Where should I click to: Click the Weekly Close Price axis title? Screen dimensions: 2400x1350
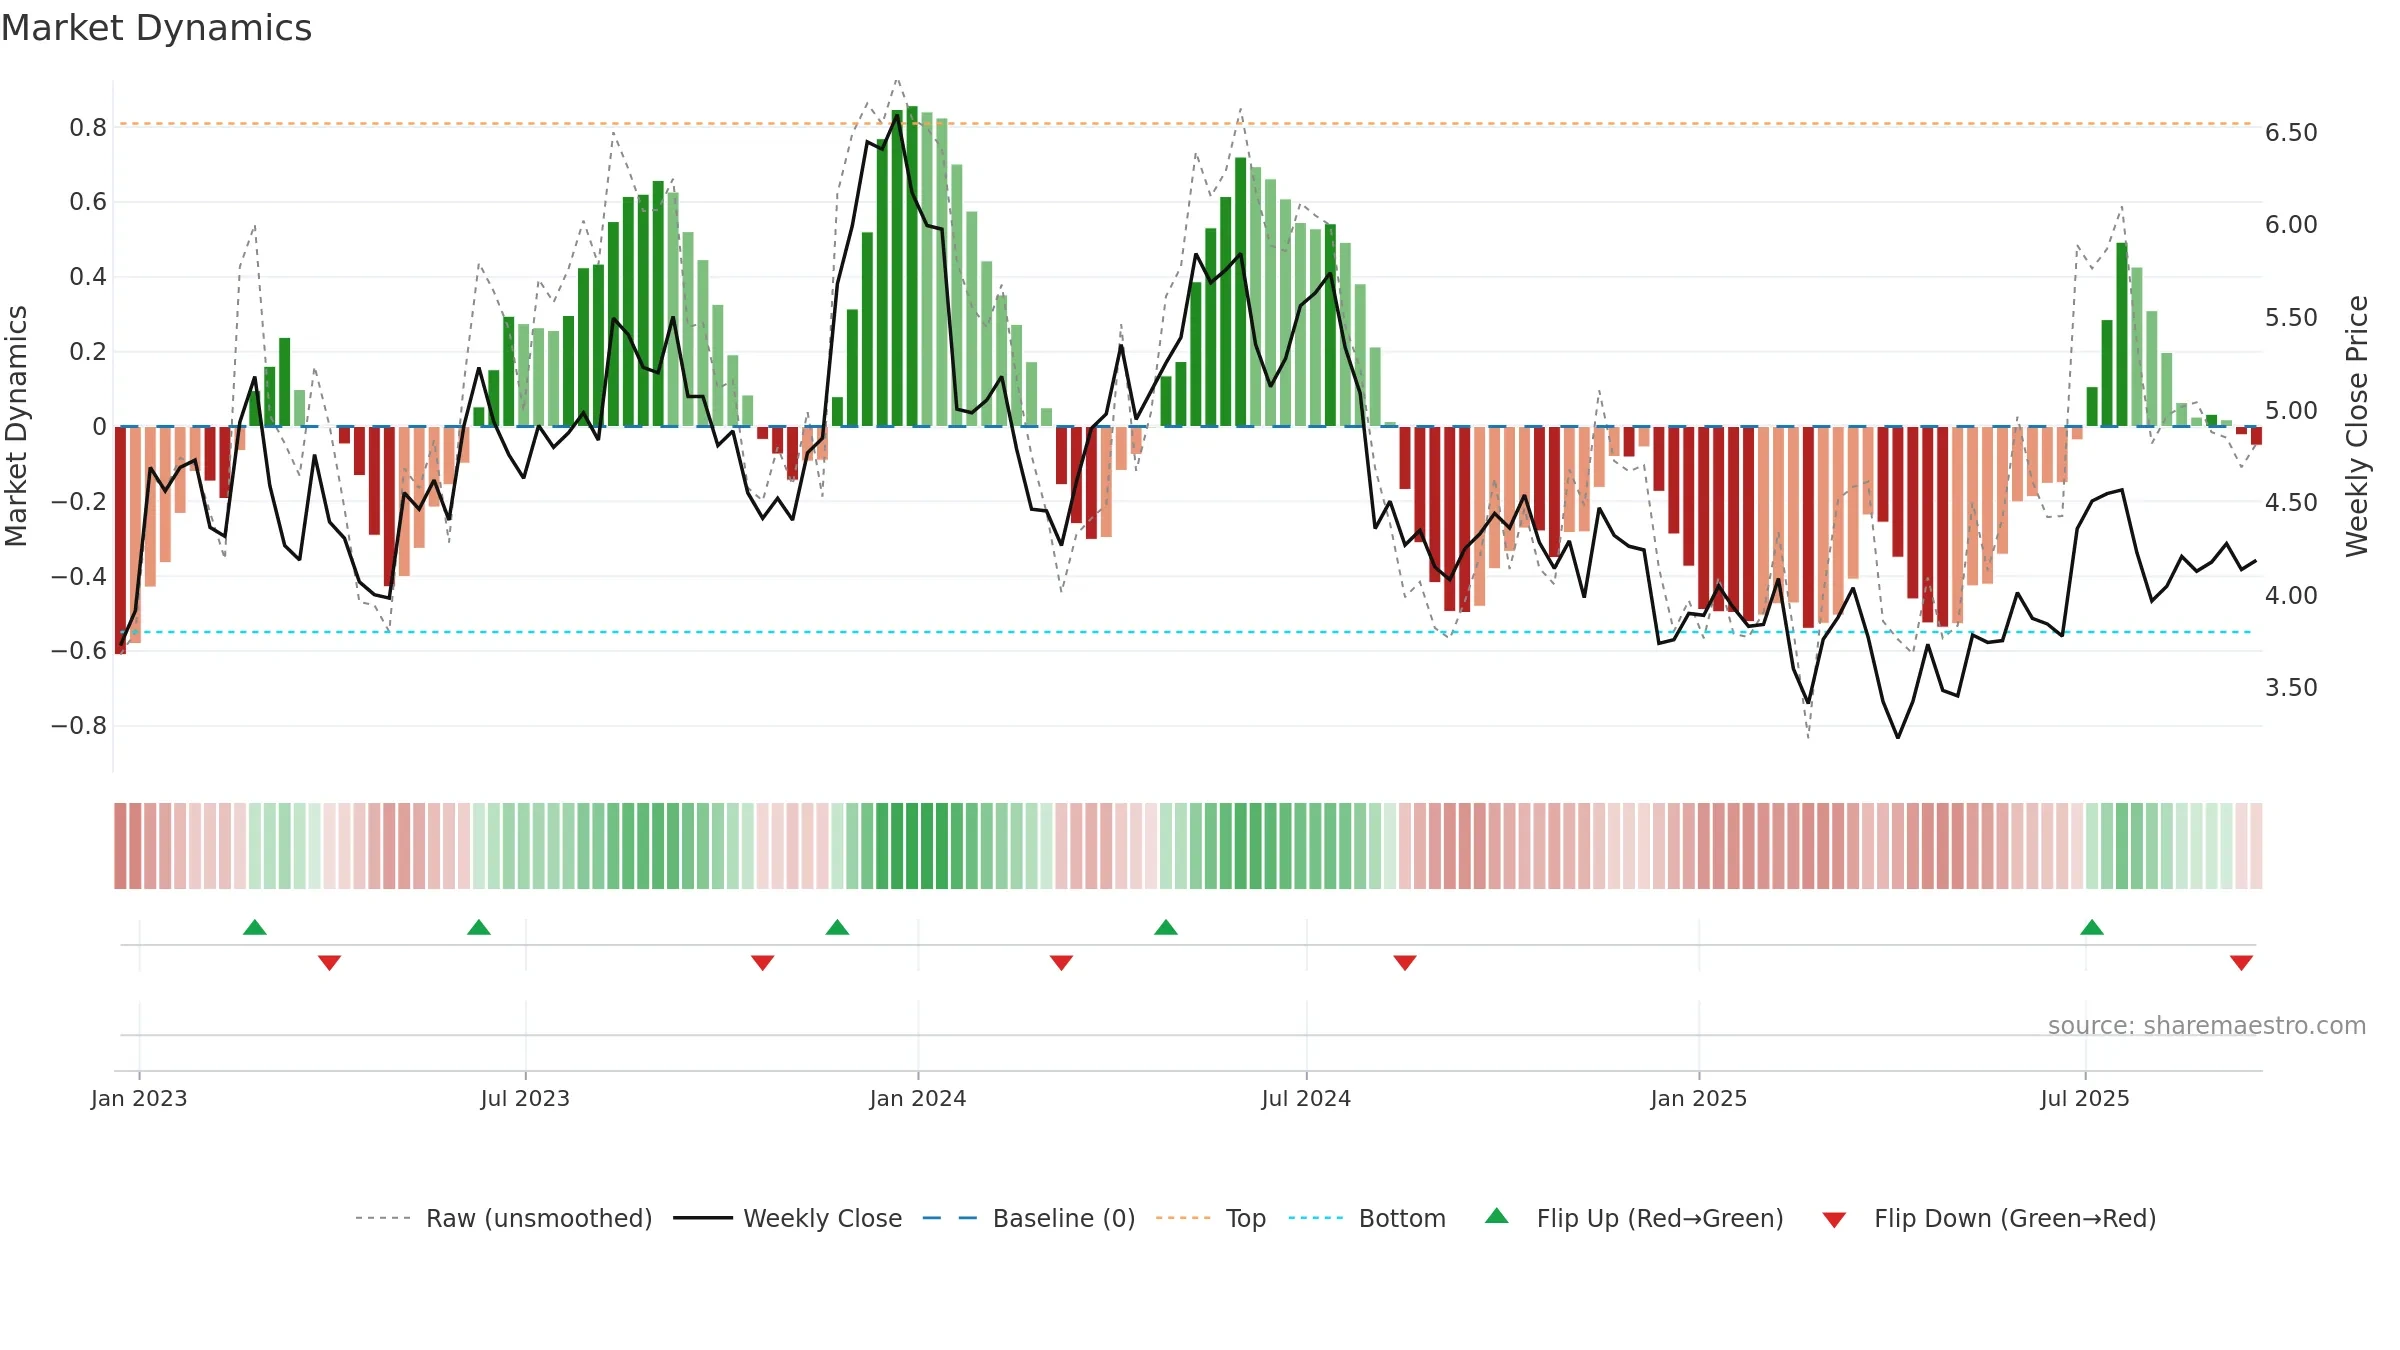click(2357, 426)
